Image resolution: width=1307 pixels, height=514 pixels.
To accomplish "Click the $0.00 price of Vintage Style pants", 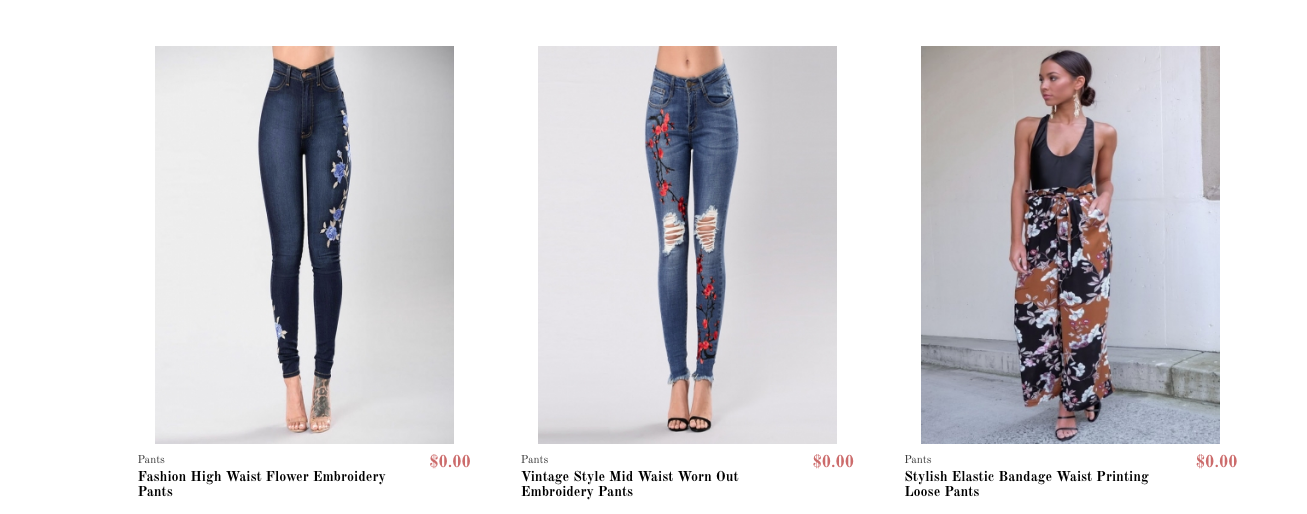I will click(x=833, y=462).
